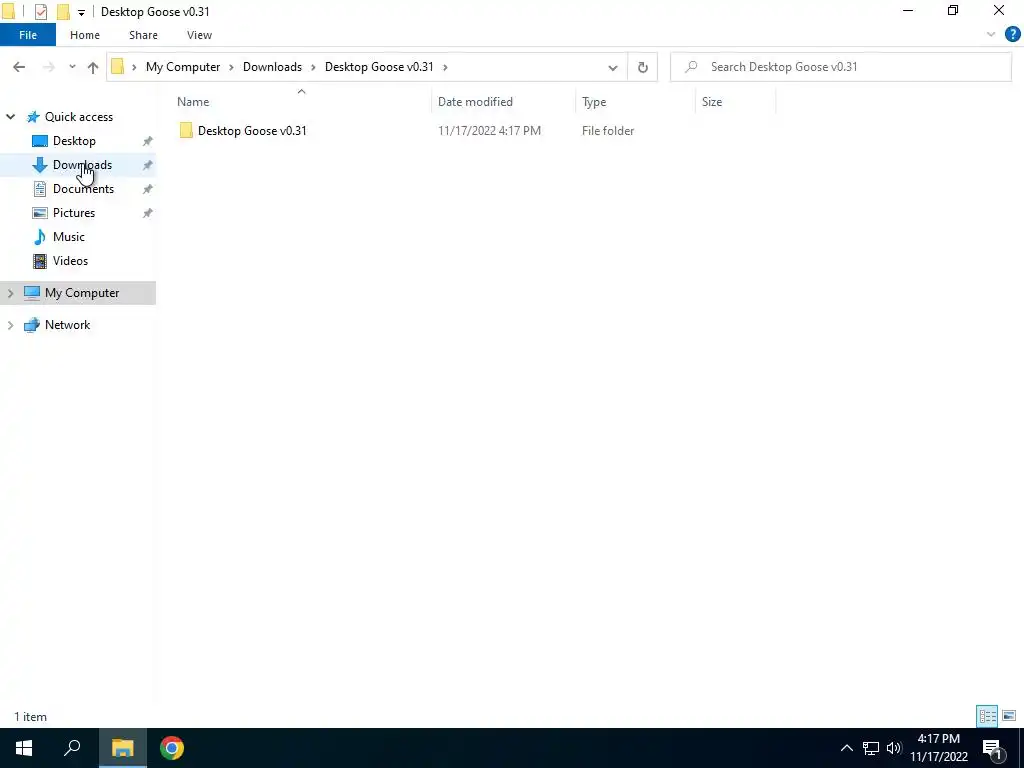
Task: Click the pin icon beside Desktop
Action: (x=148, y=141)
